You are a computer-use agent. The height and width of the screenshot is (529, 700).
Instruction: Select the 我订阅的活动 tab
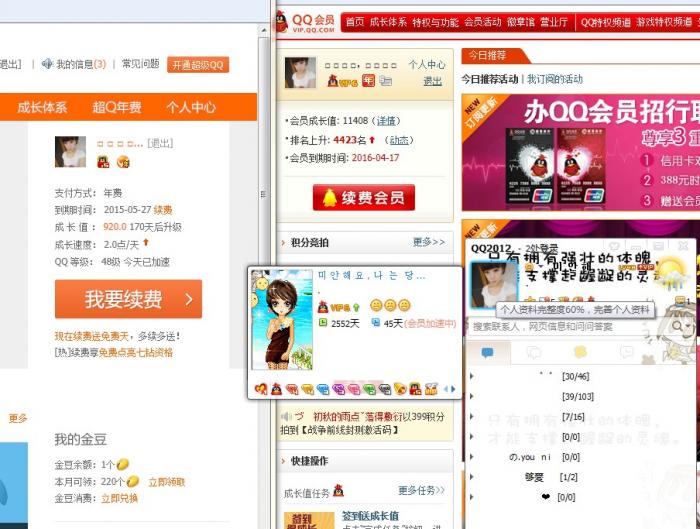point(555,79)
